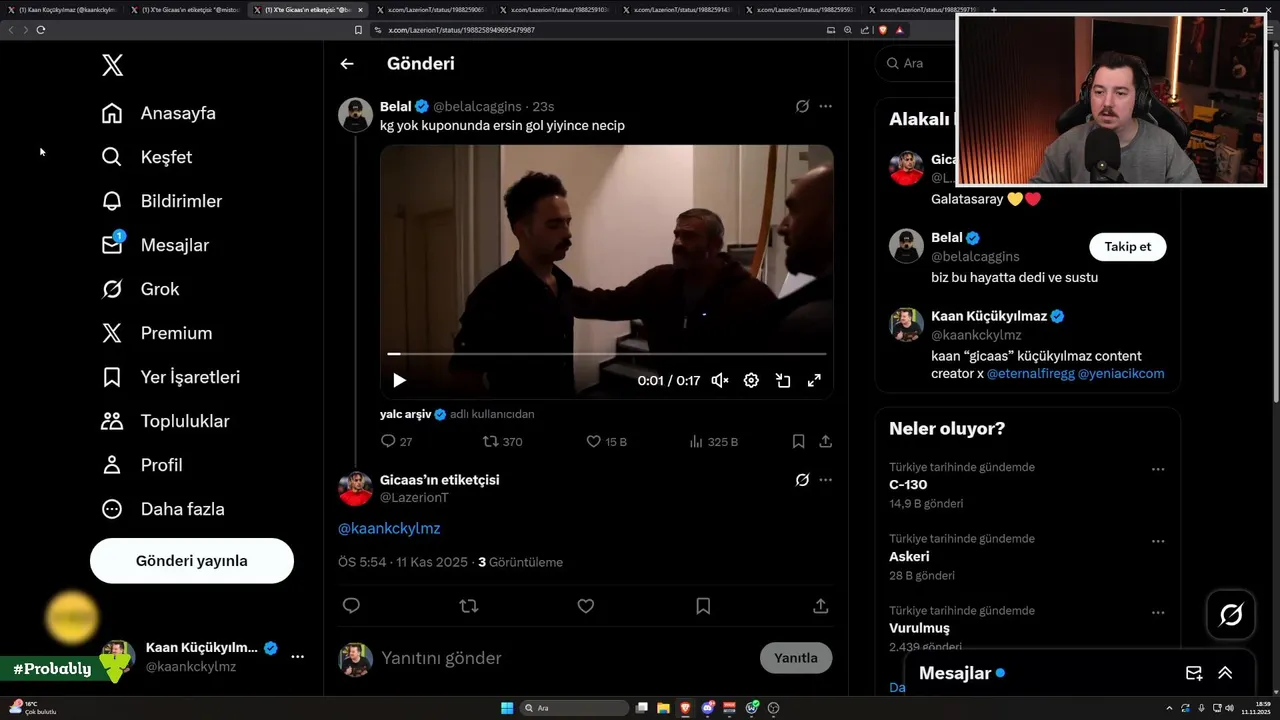
Task: Click Grok icon on Gicaas'ın etiketçisi post
Action: click(802, 480)
